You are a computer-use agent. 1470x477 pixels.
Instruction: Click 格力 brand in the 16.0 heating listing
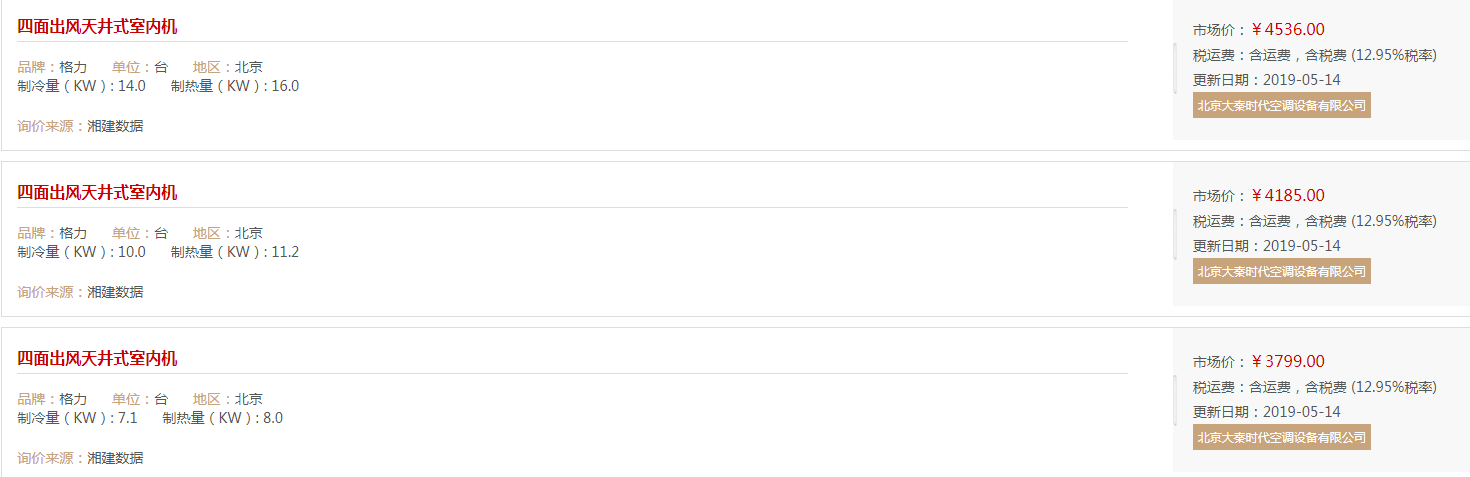point(73,67)
